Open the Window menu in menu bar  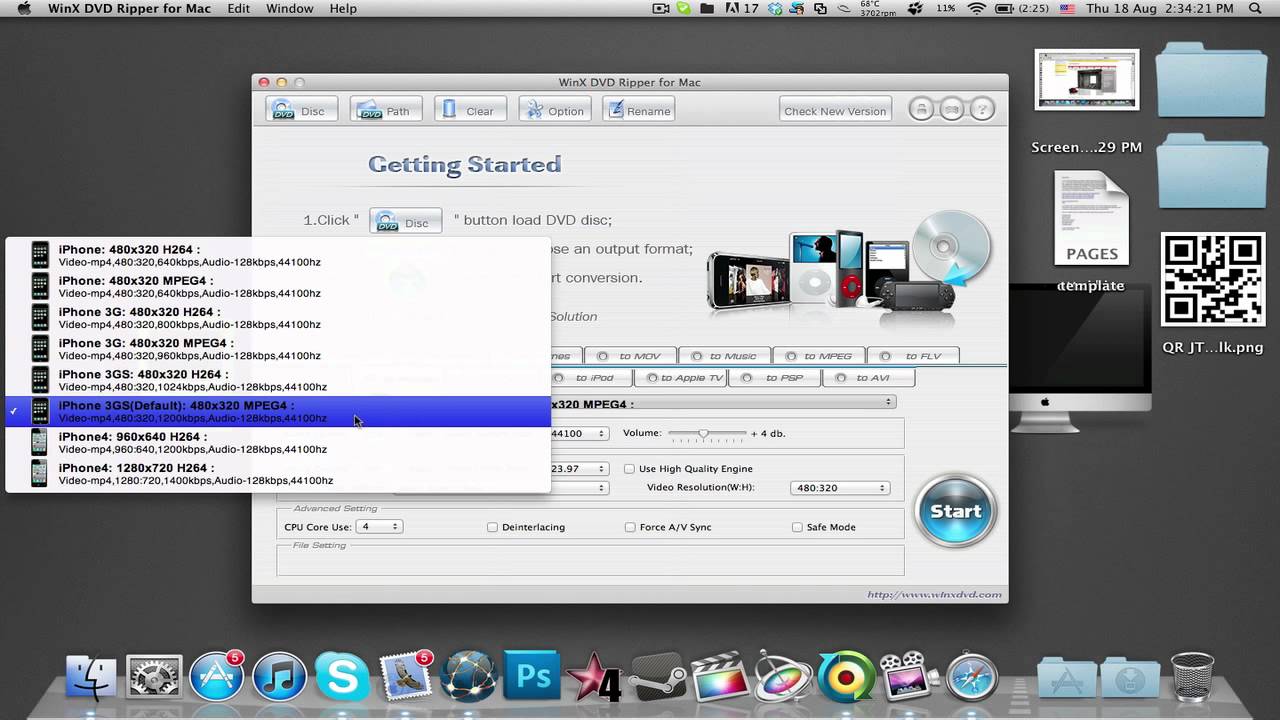pyautogui.click(x=291, y=9)
